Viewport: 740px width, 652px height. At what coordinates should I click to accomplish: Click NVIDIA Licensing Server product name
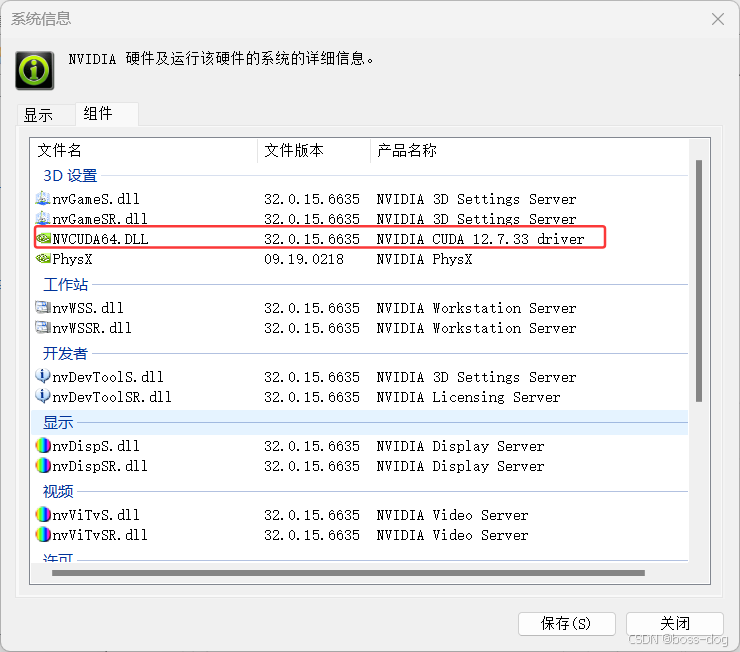pyautogui.click(x=468, y=397)
